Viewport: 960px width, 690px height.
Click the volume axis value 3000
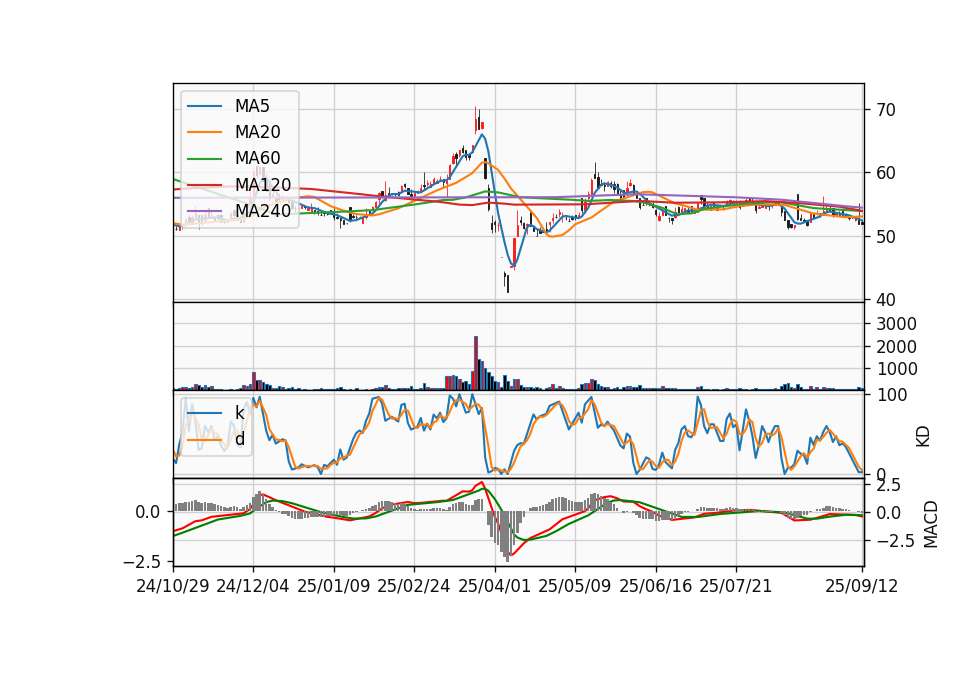click(896, 324)
